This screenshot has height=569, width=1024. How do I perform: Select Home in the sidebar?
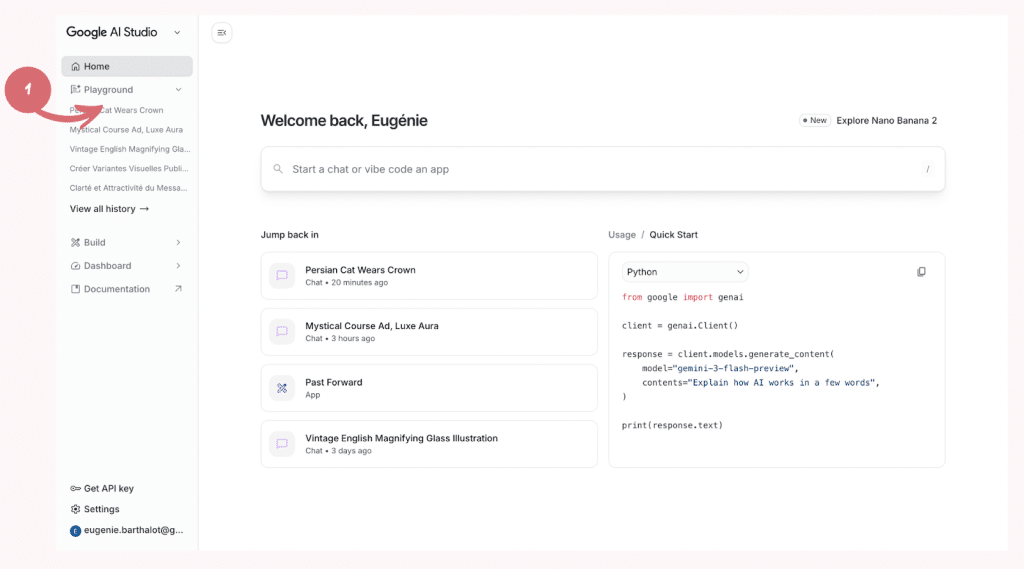point(127,67)
